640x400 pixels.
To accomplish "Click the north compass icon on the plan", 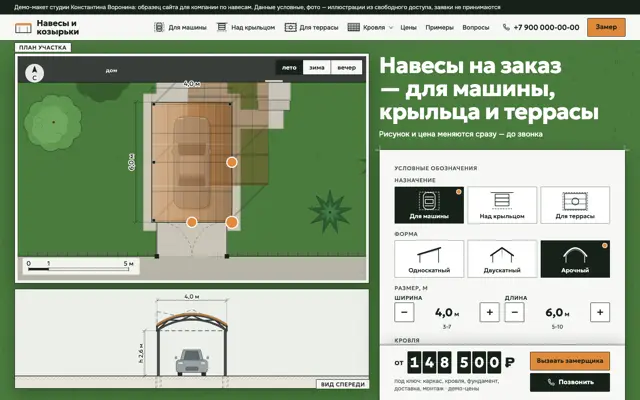I will click(x=35, y=73).
